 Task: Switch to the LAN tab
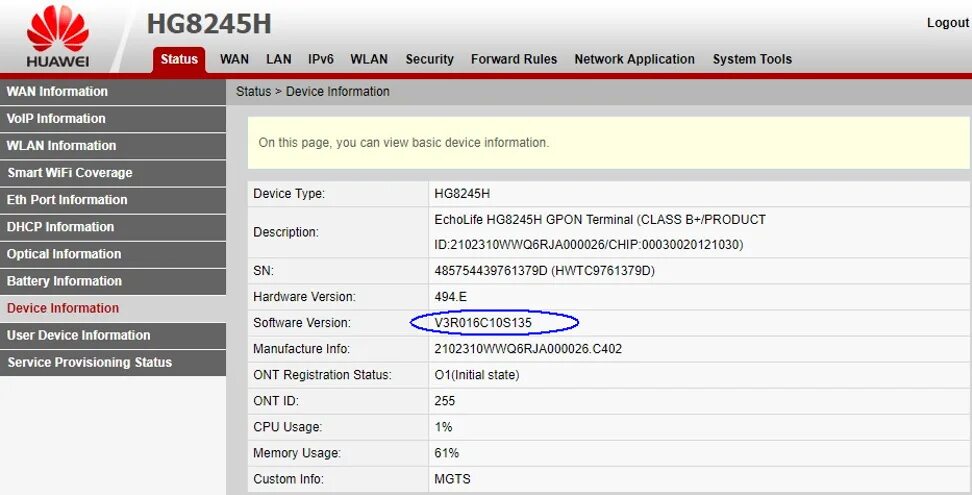tap(278, 59)
